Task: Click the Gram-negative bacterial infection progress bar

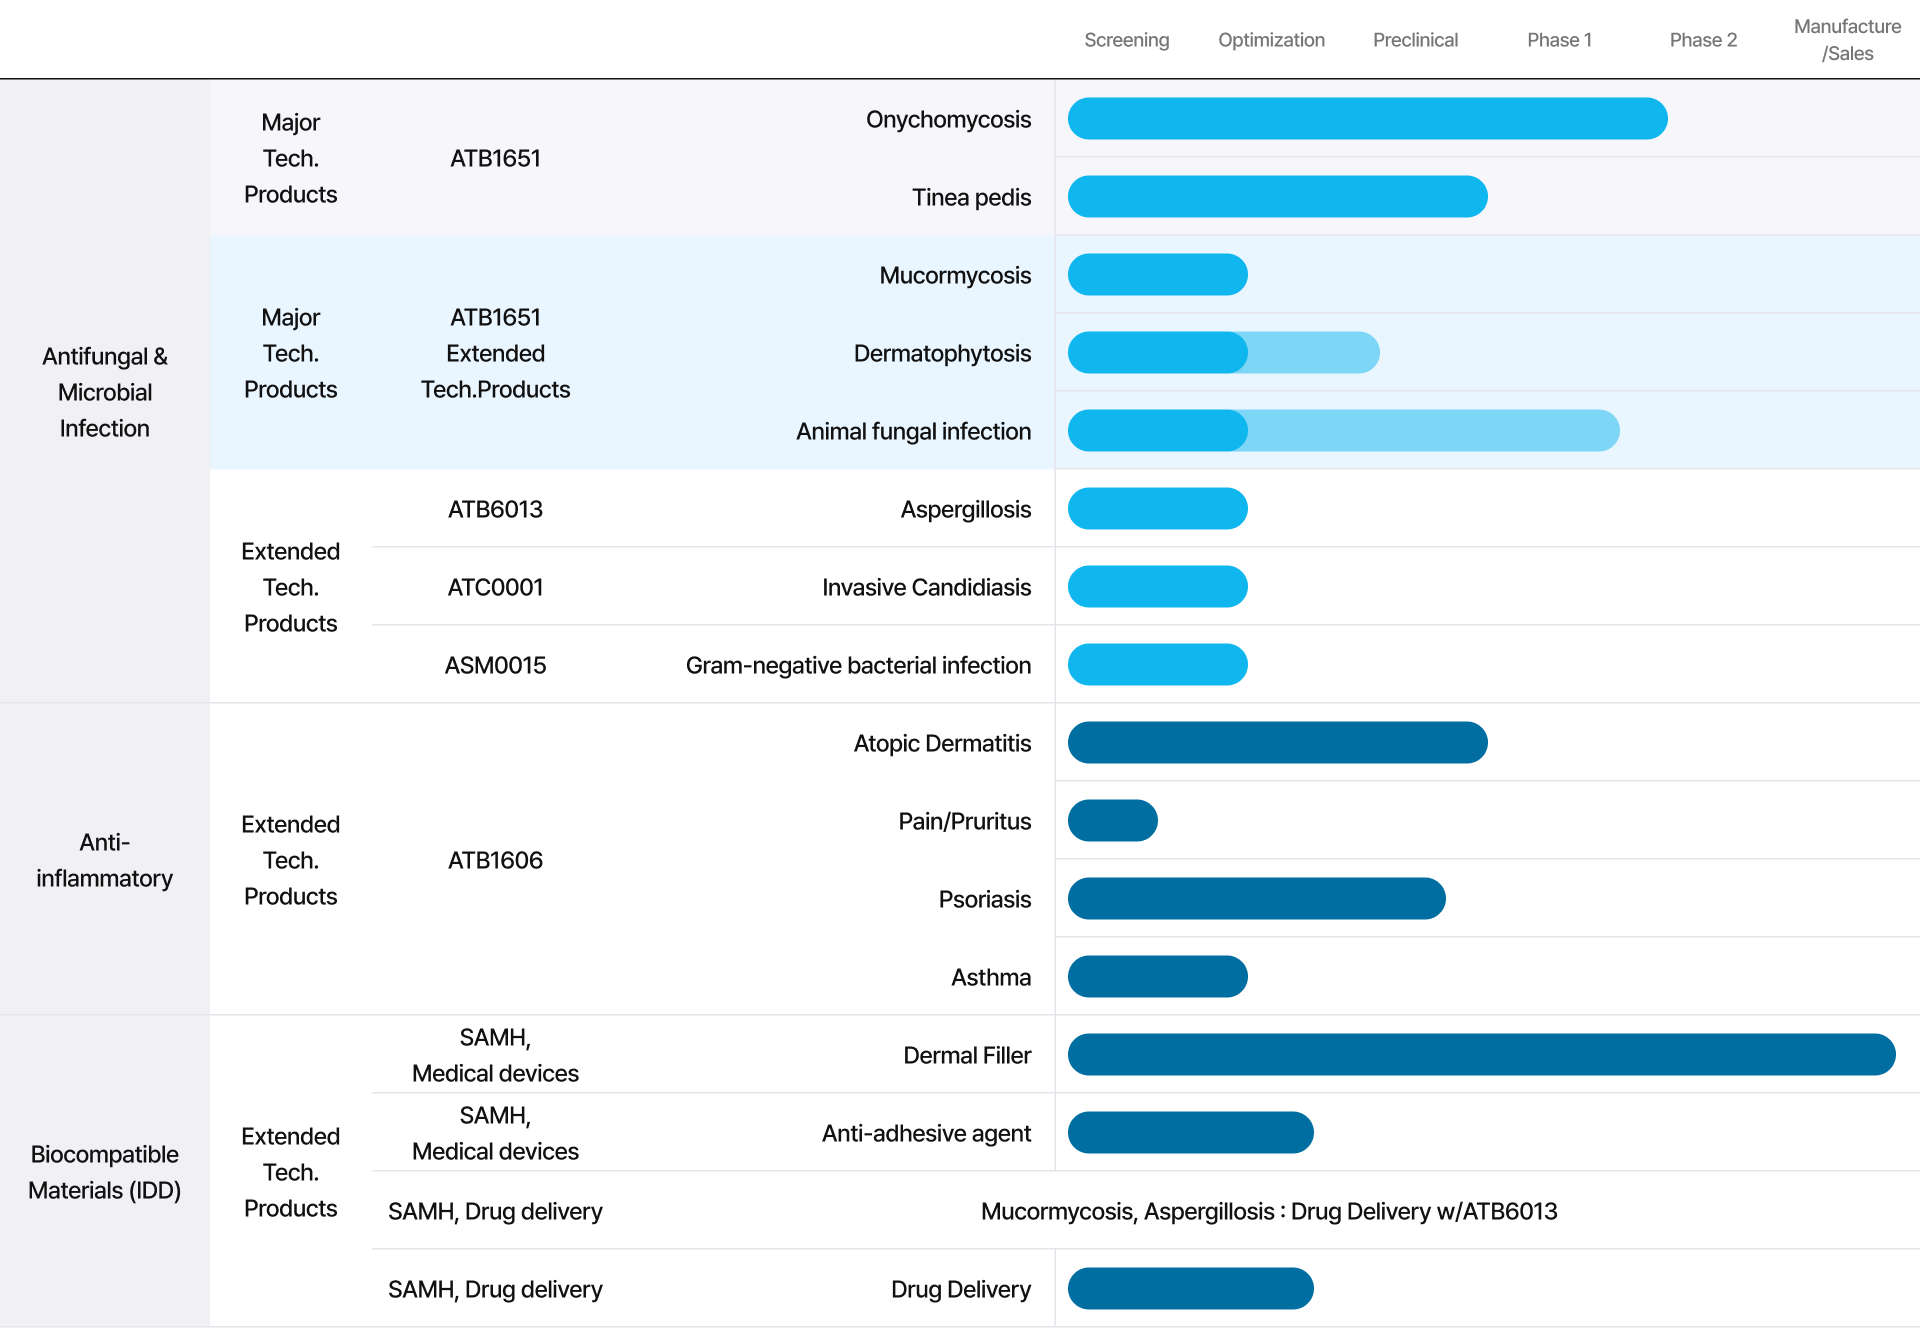Action: [x=1157, y=665]
